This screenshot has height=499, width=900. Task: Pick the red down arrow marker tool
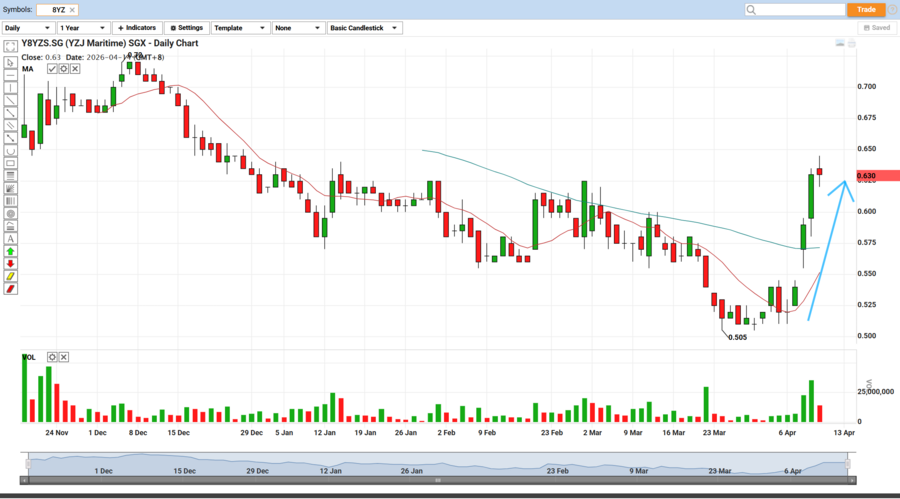tap(10, 264)
